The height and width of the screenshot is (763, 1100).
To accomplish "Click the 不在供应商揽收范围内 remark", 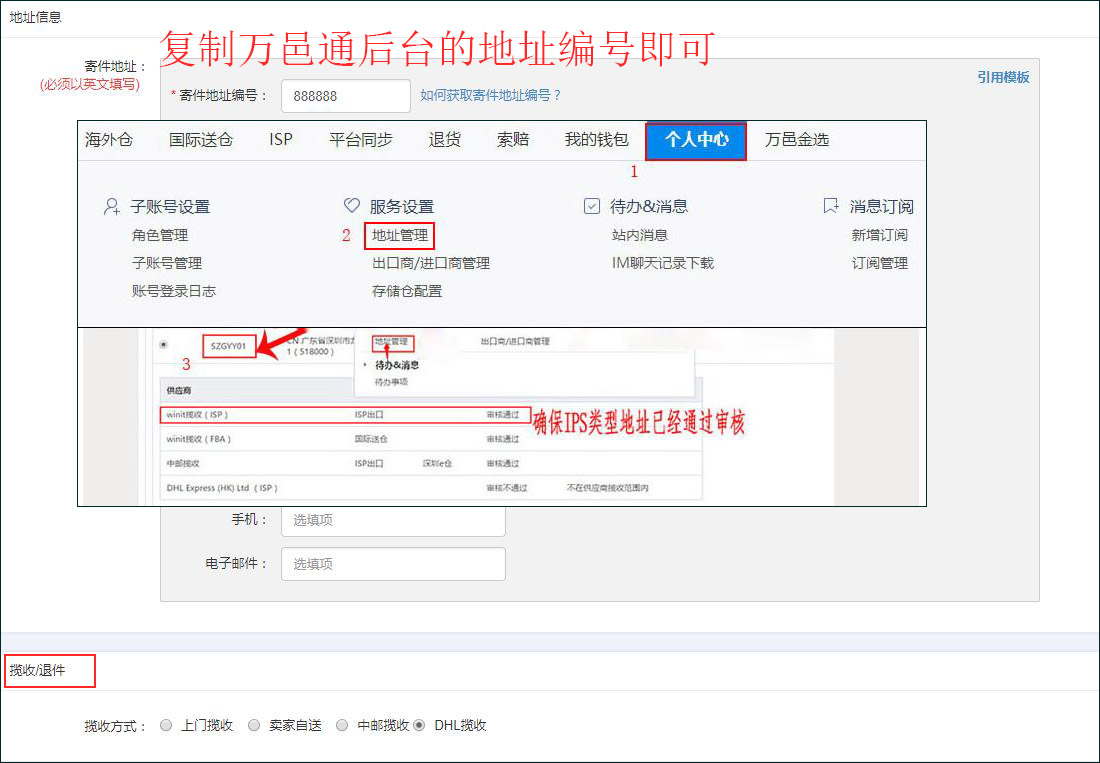I will (x=608, y=487).
